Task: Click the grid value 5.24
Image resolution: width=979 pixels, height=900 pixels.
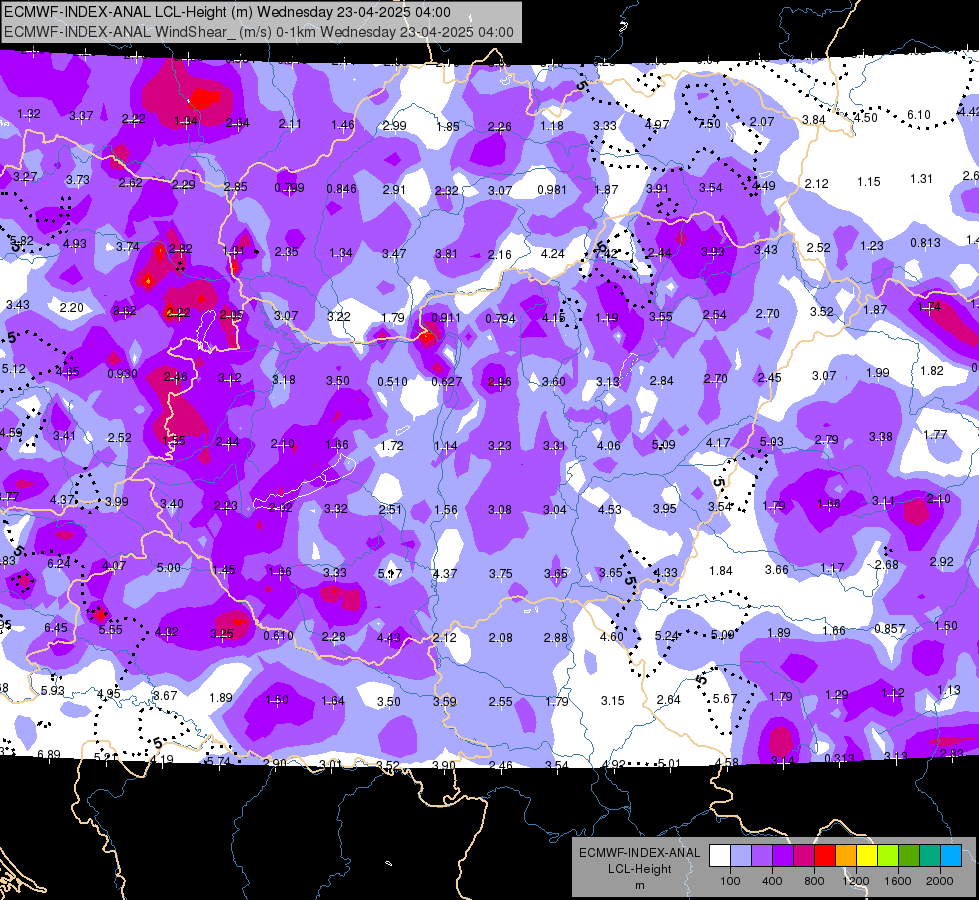Action: [x=667, y=635]
